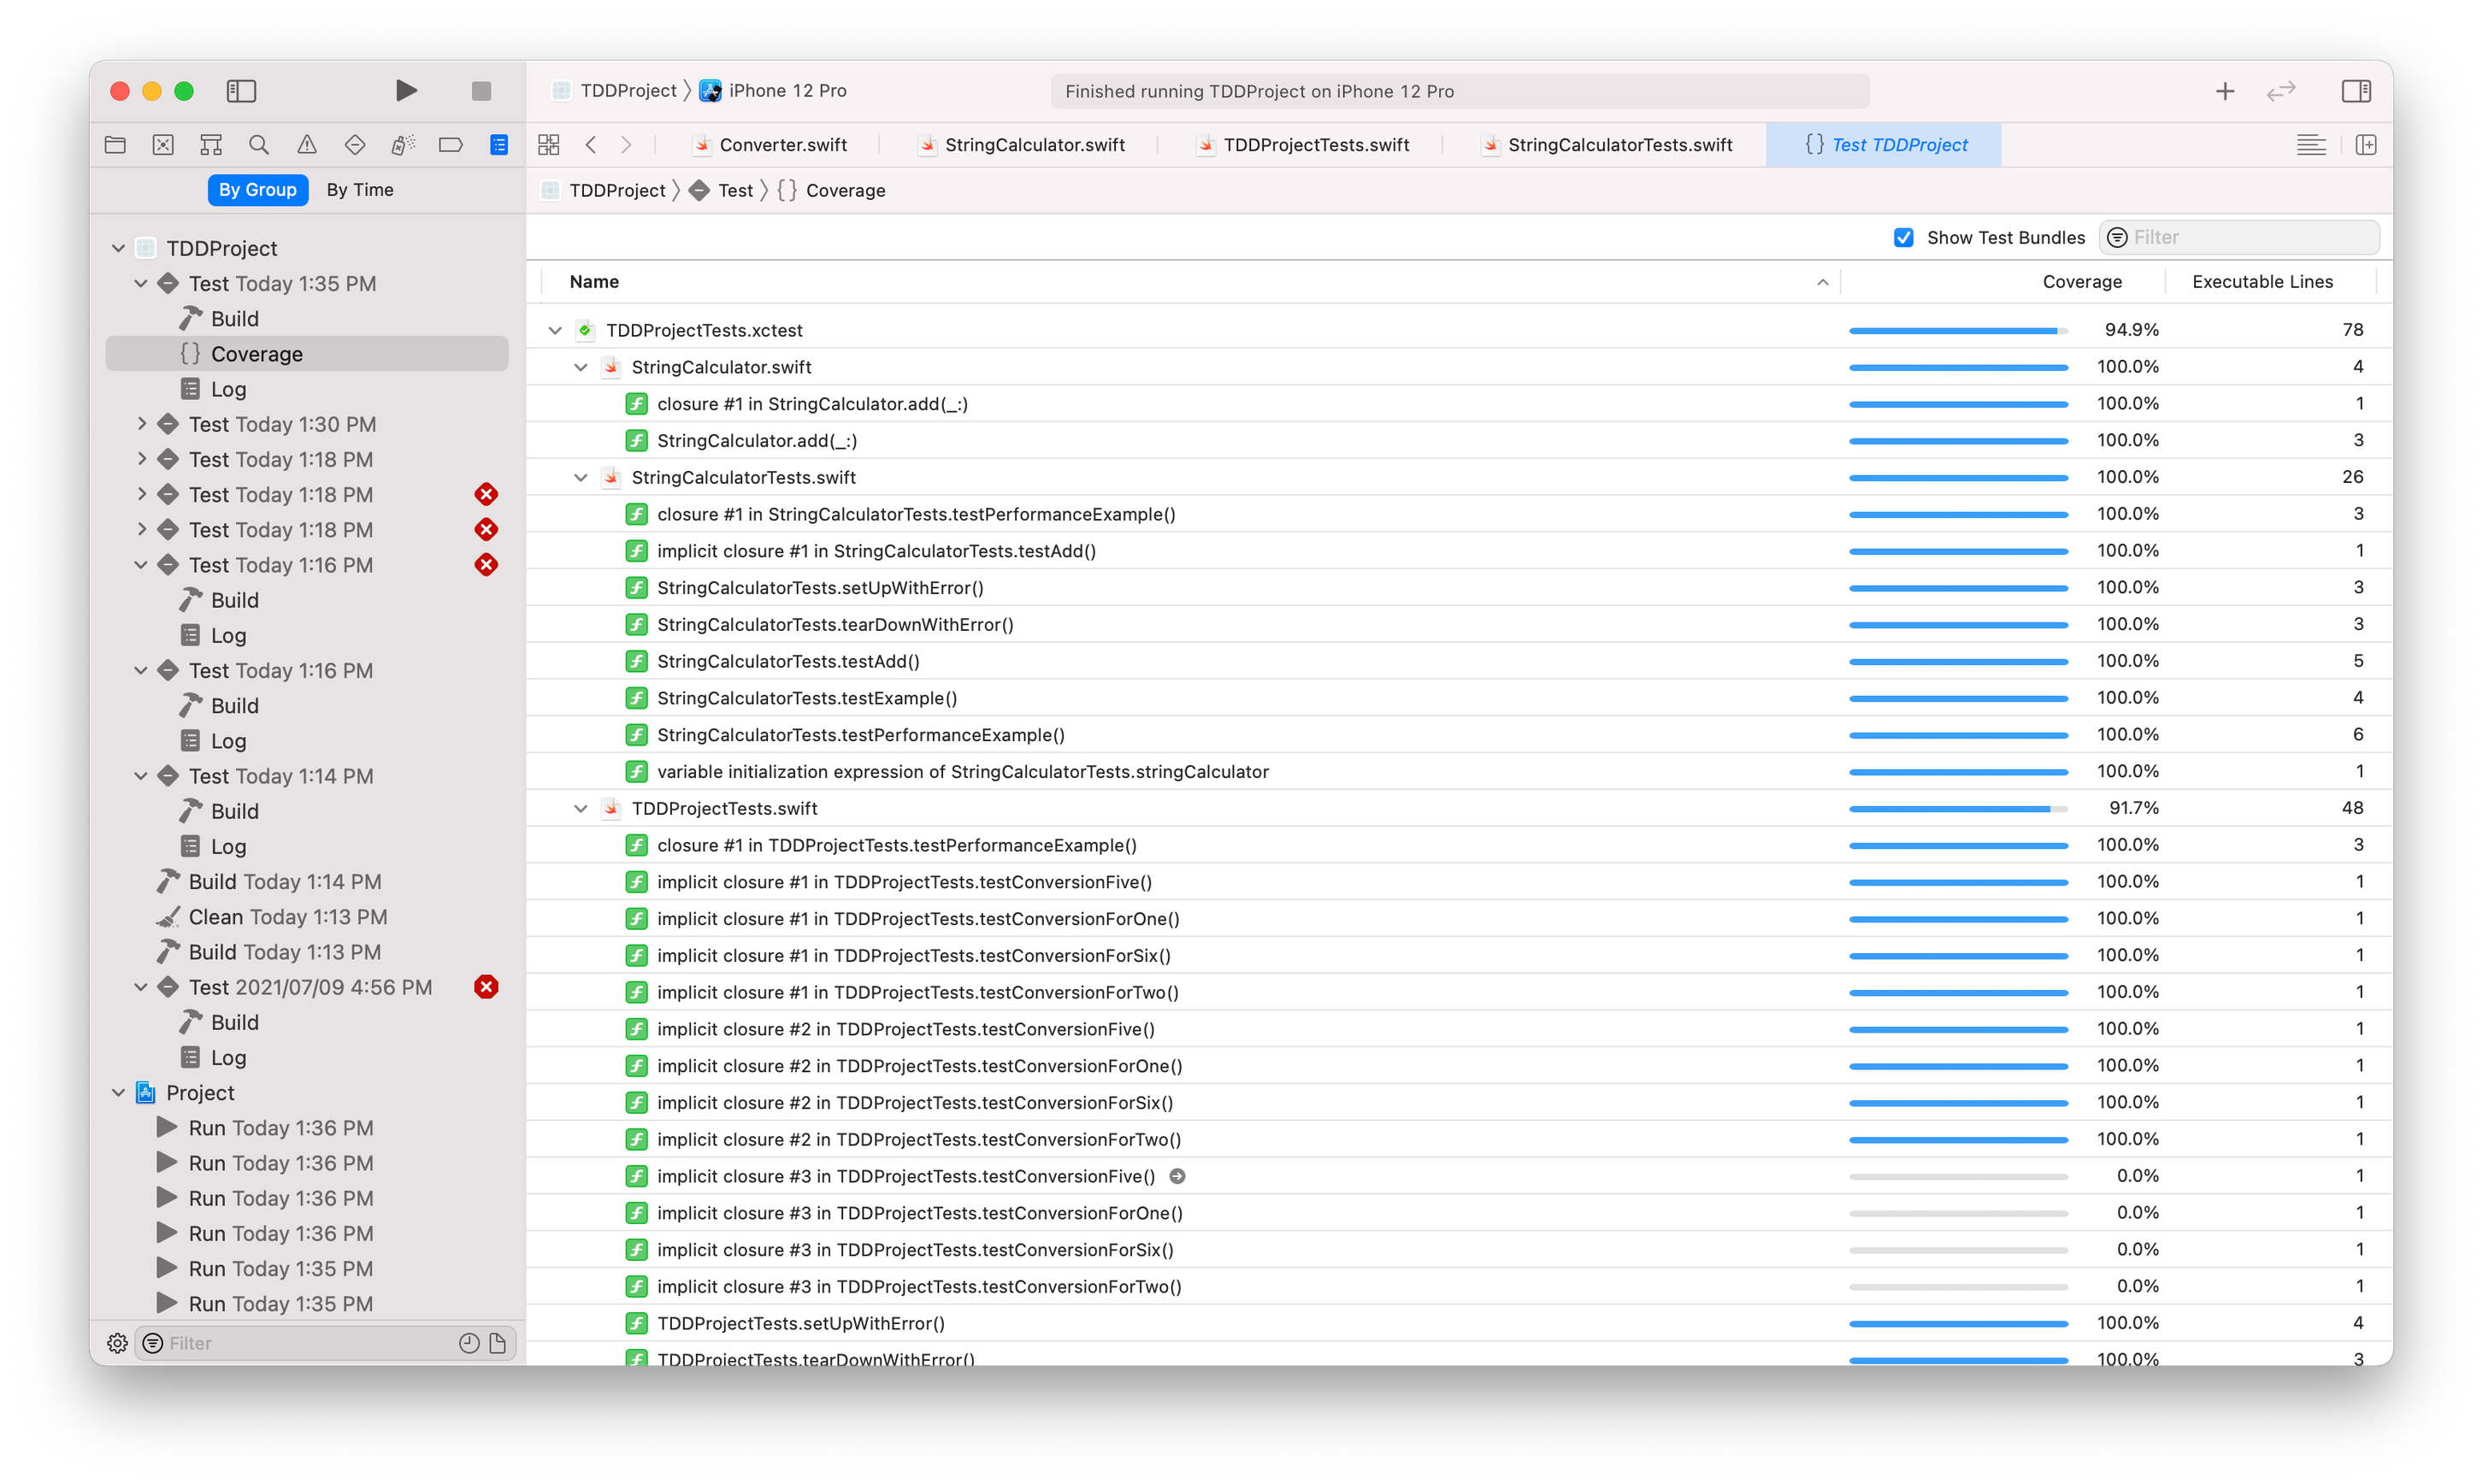Select the Report navigator icon
Screen dimensions: 2483x1484
(499, 145)
